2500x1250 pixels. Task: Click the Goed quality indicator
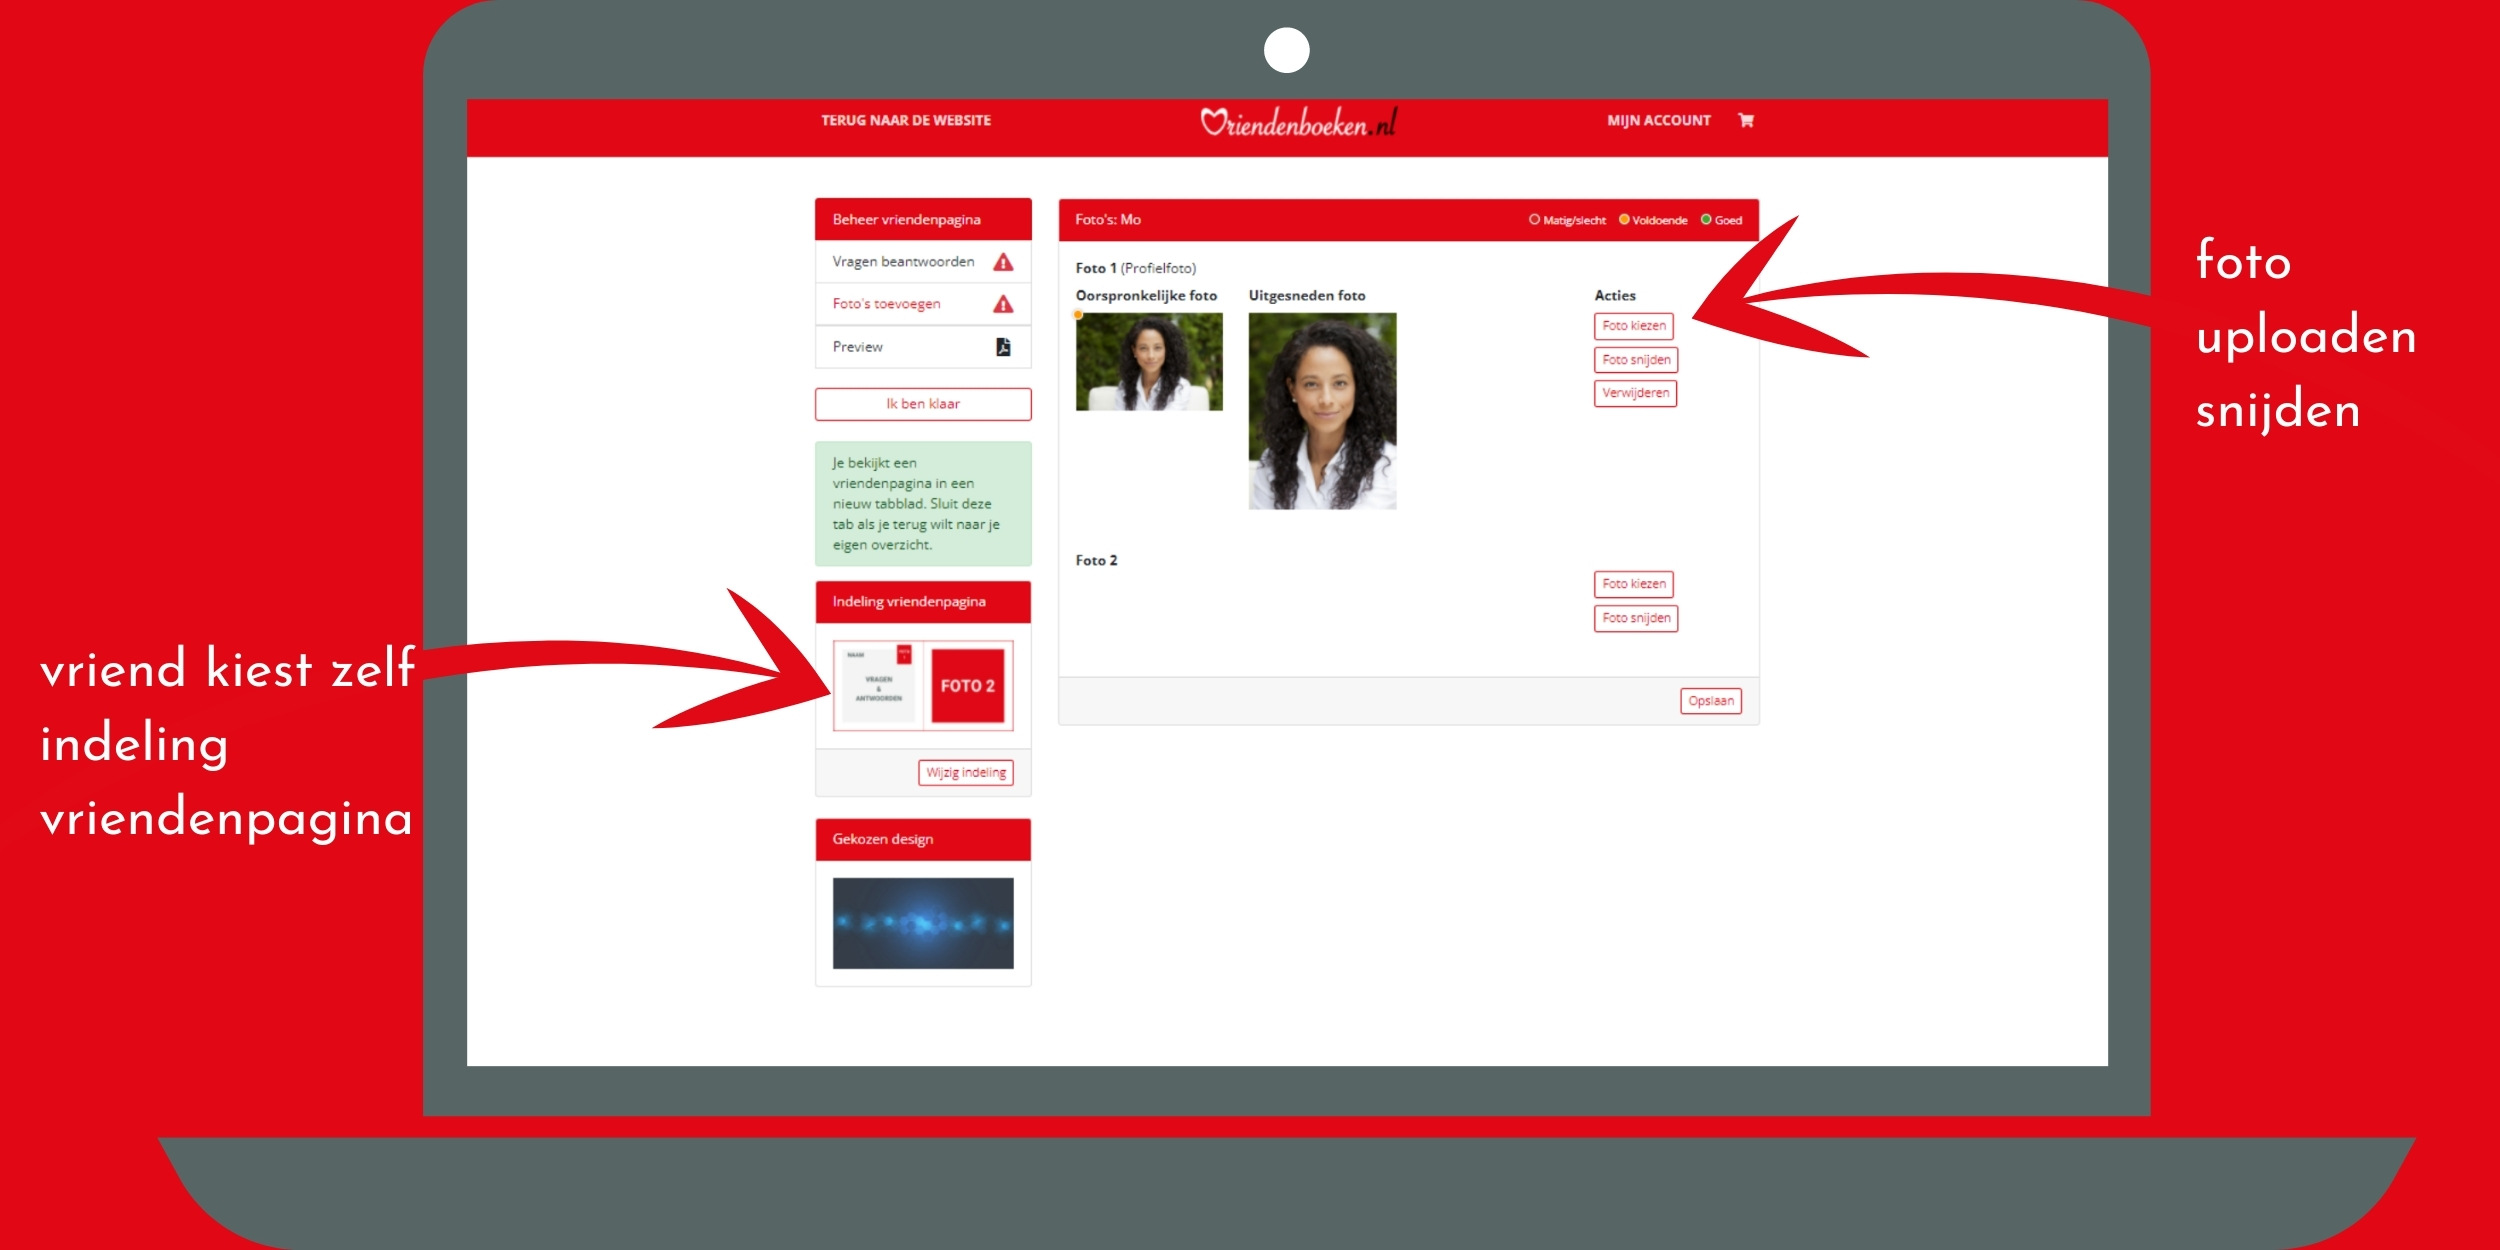(x=1721, y=220)
